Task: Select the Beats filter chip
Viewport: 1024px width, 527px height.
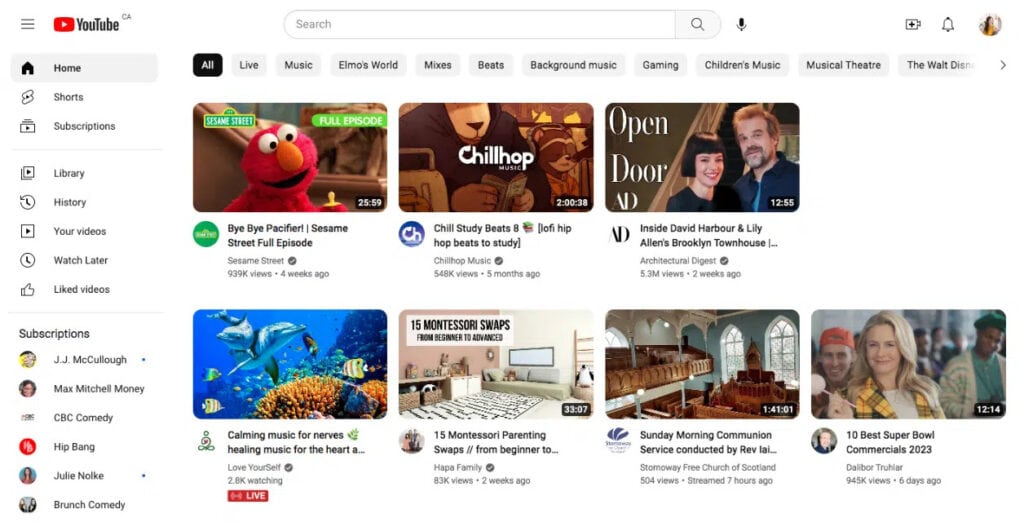Action: point(490,65)
